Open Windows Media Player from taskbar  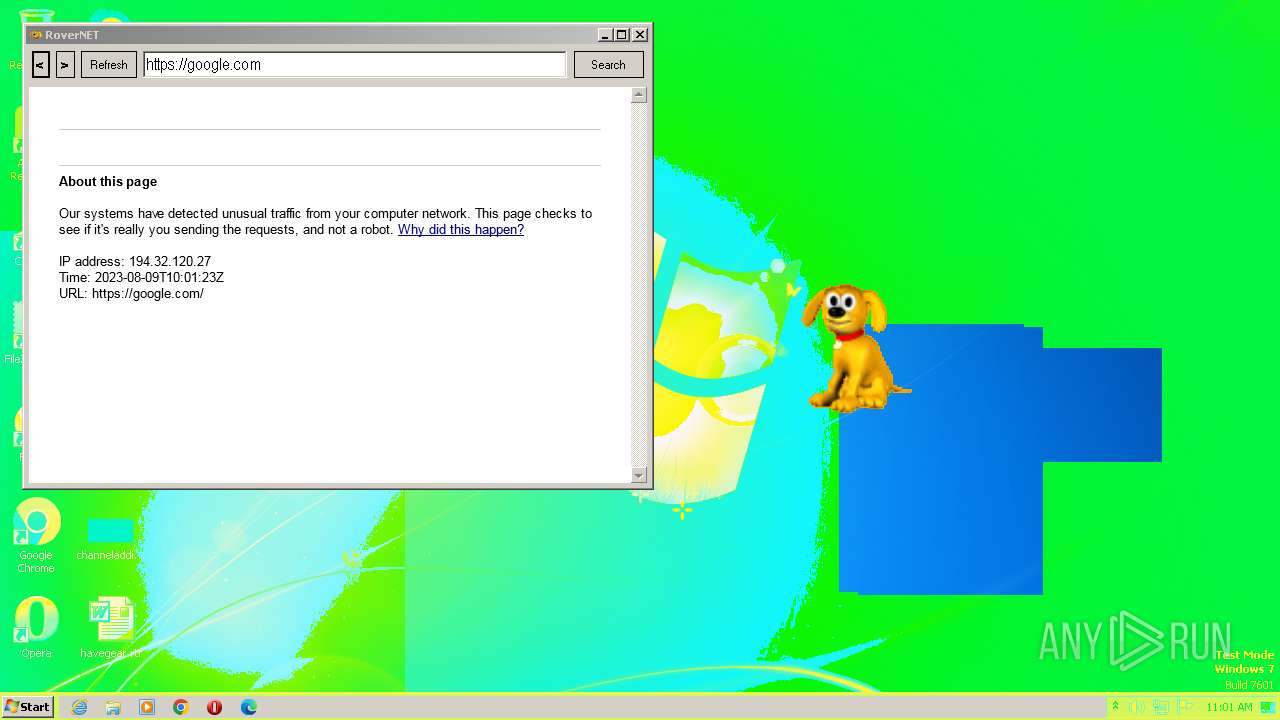147,707
